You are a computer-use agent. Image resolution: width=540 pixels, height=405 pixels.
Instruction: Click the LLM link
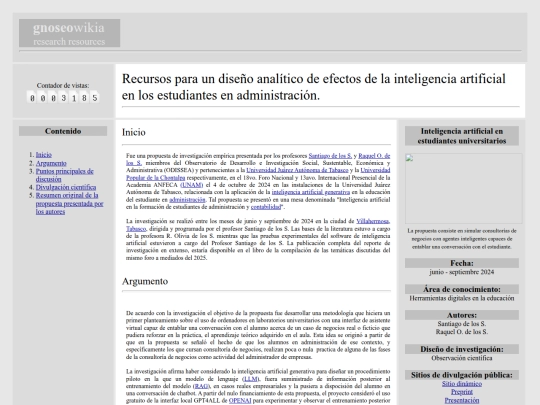tap(251, 379)
